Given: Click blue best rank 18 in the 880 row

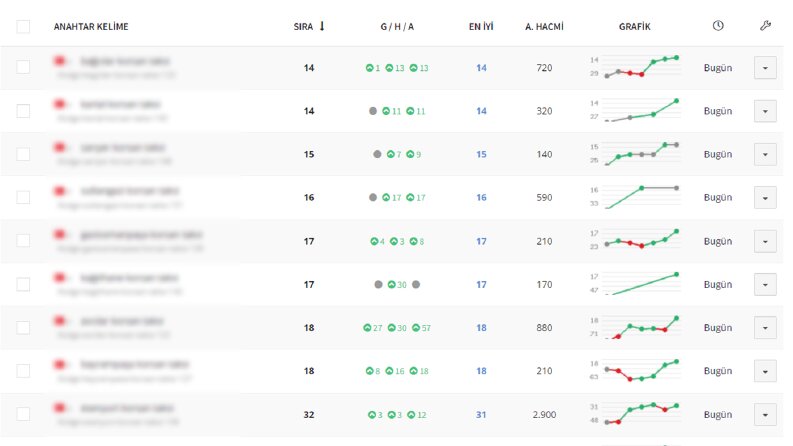Looking at the screenshot, I should [x=481, y=328].
